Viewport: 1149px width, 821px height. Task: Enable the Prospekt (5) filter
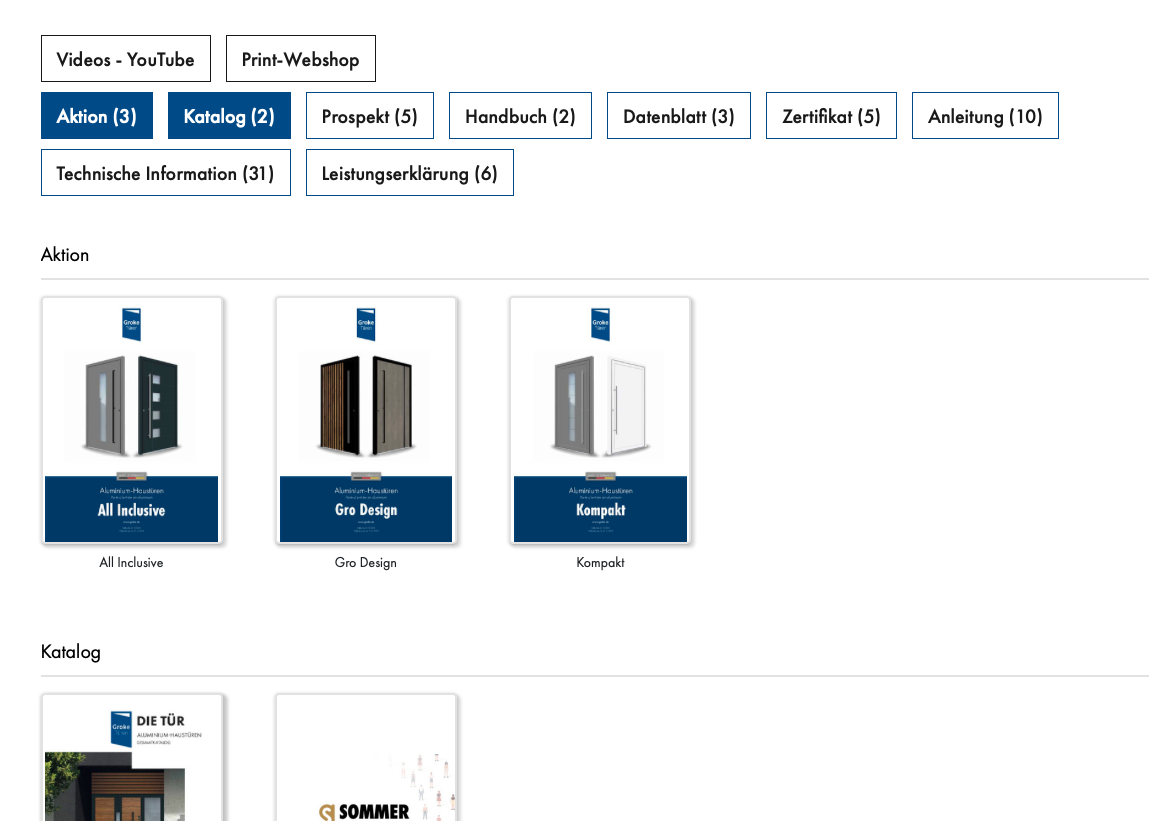pyautogui.click(x=370, y=116)
